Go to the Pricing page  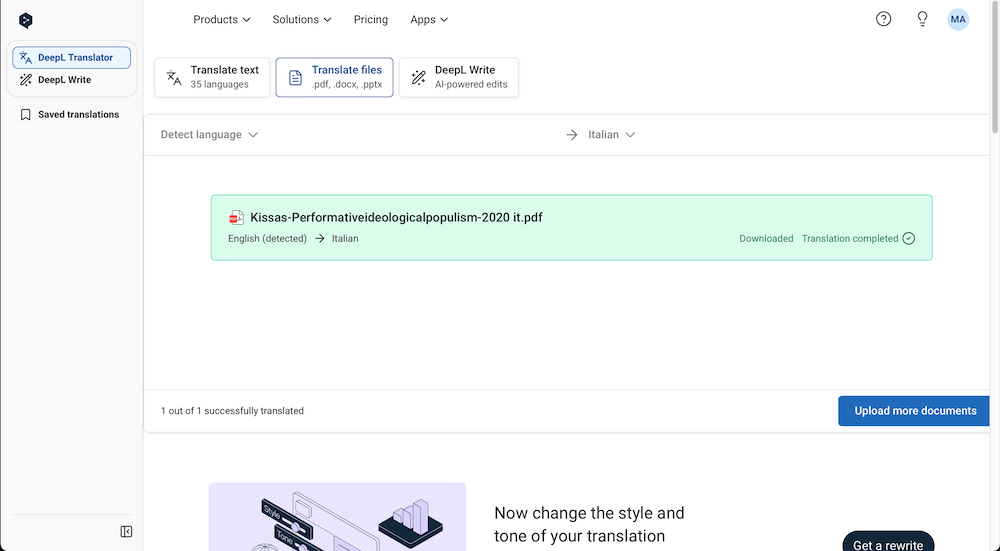click(371, 20)
